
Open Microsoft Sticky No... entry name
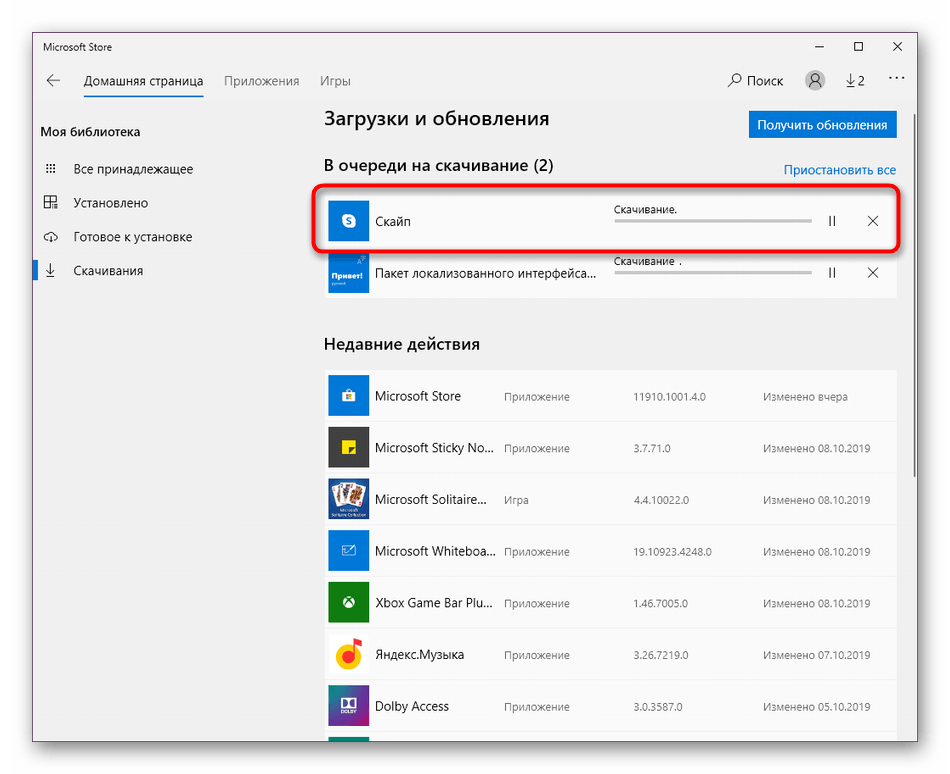pos(434,448)
